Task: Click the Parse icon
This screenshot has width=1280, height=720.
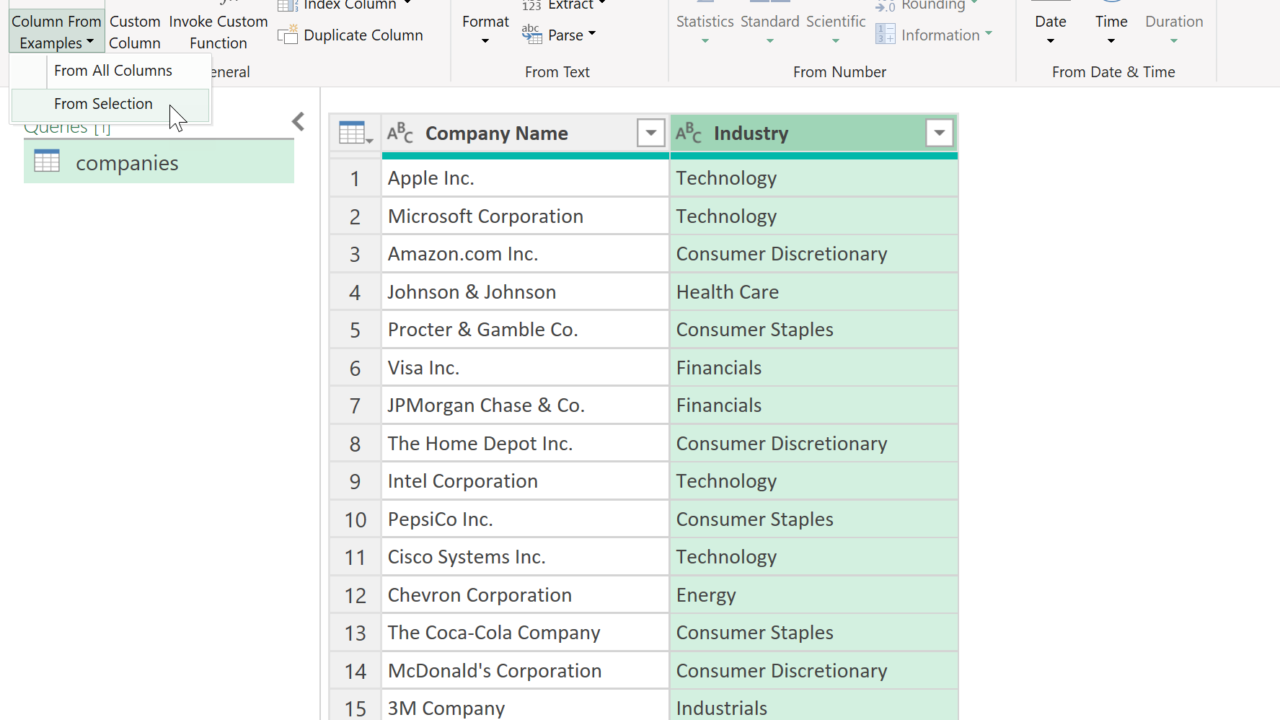Action: (532, 35)
